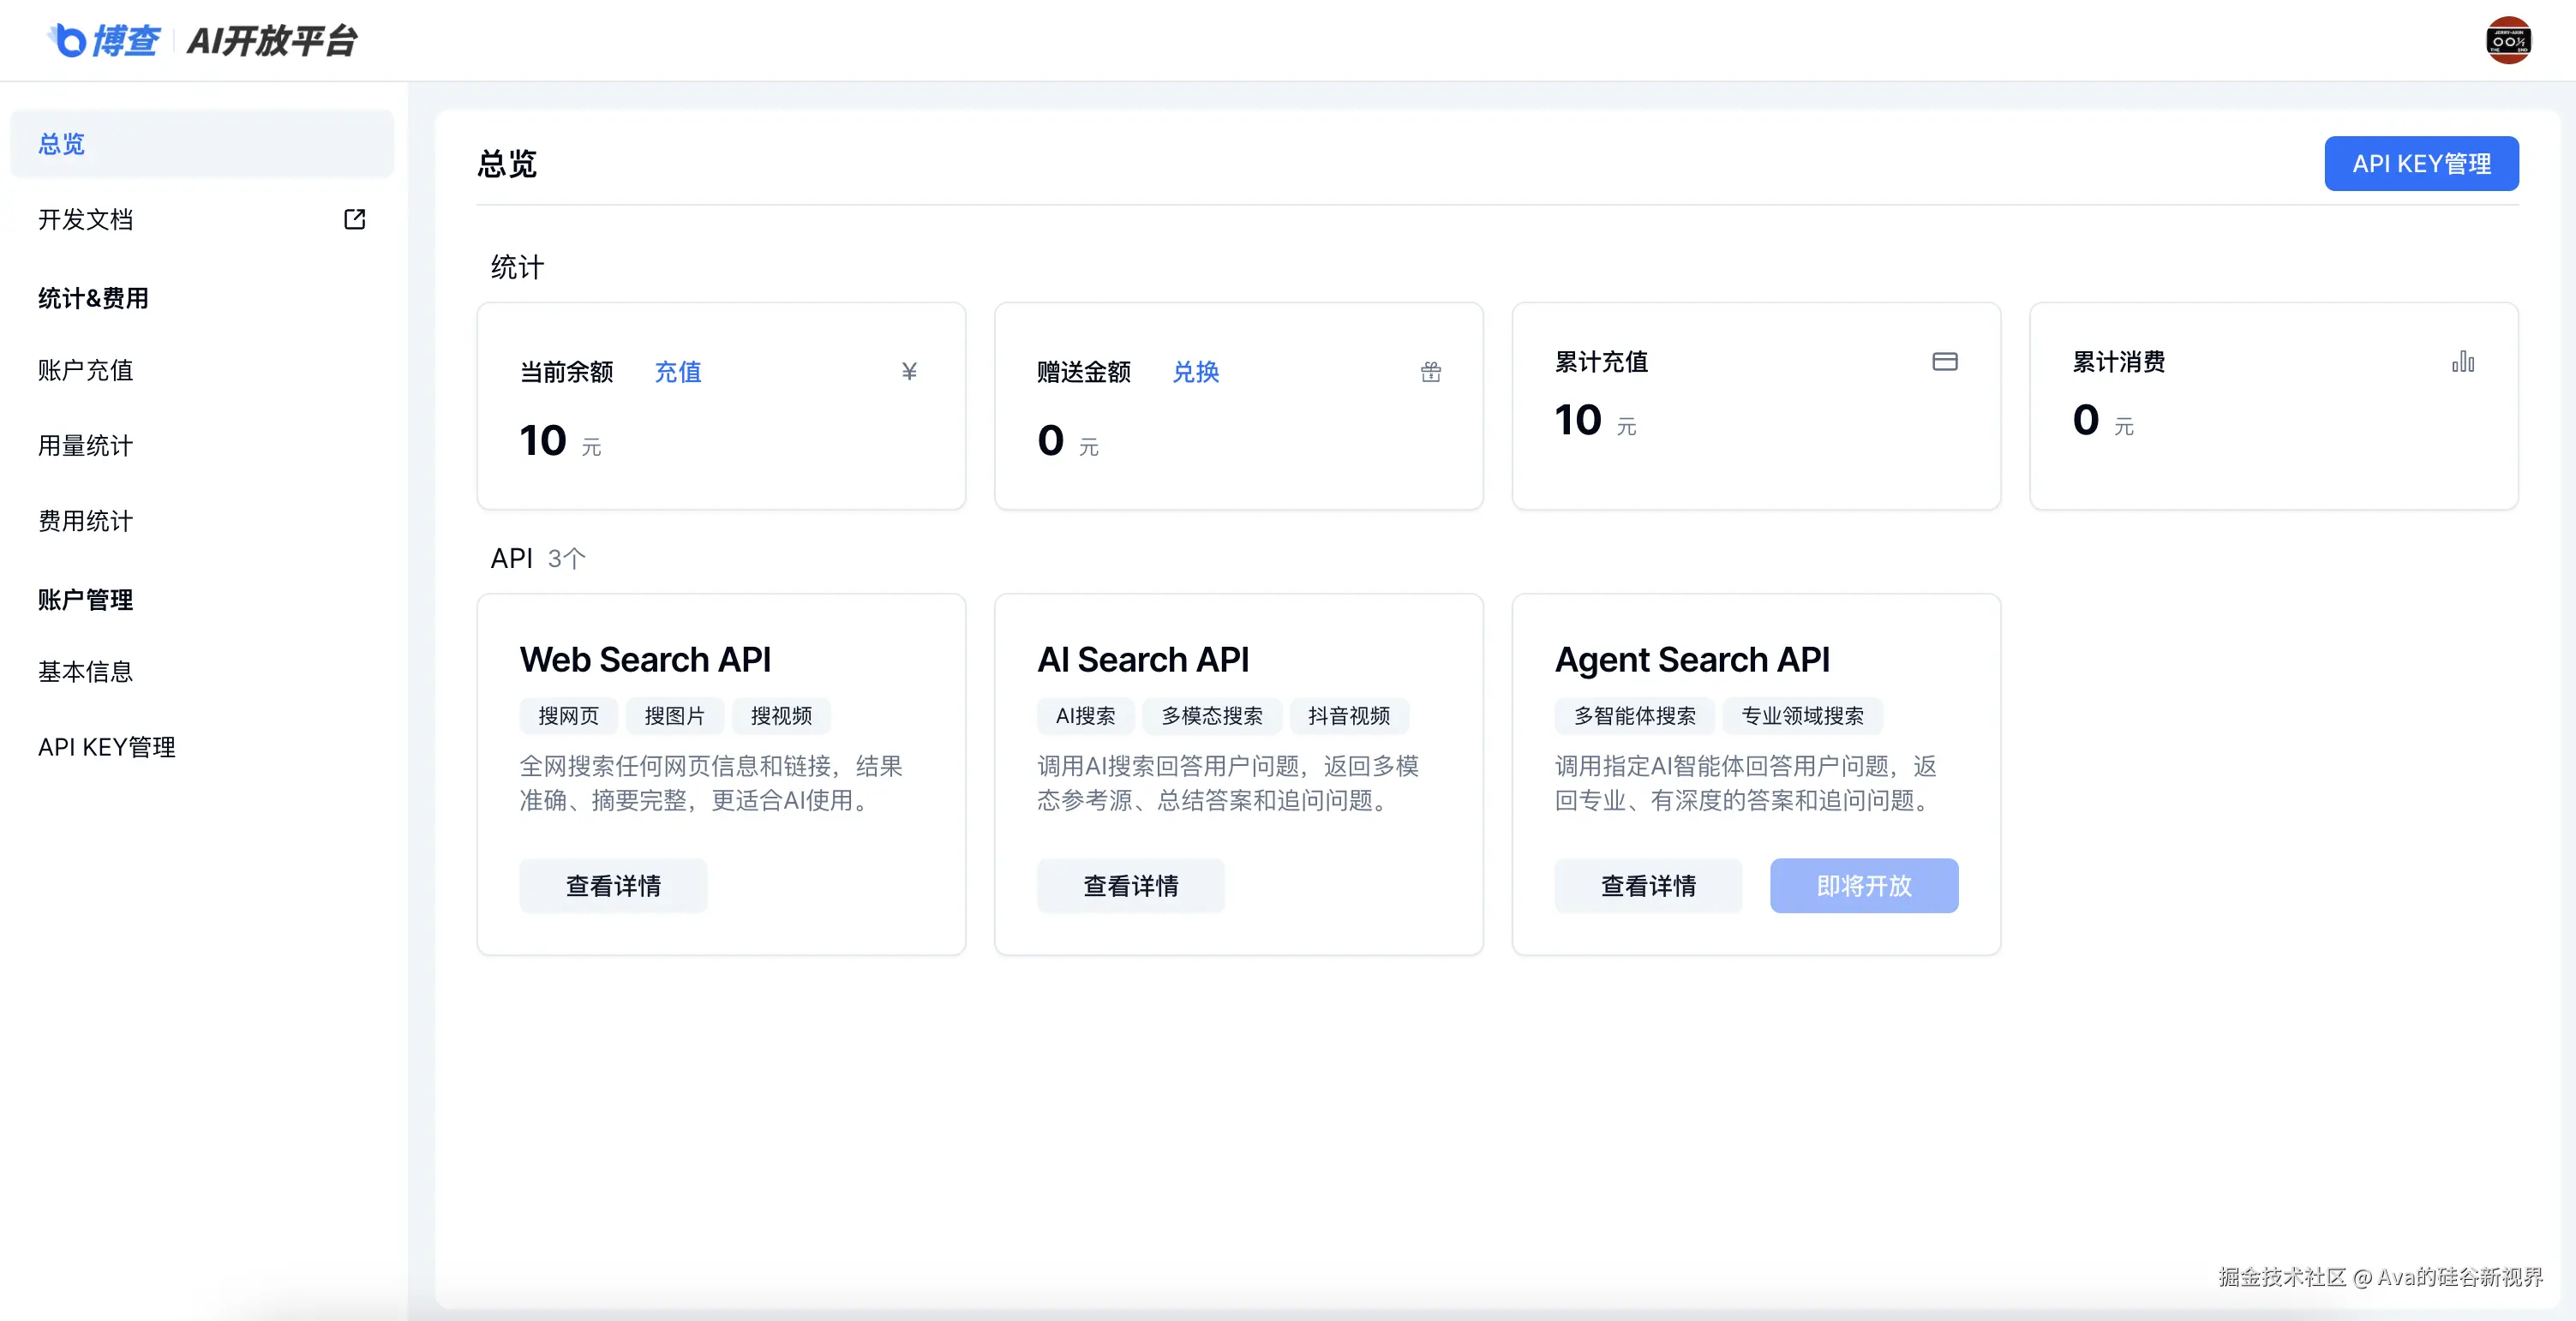Open the user avatar in top-right corner

(2507, 41)
